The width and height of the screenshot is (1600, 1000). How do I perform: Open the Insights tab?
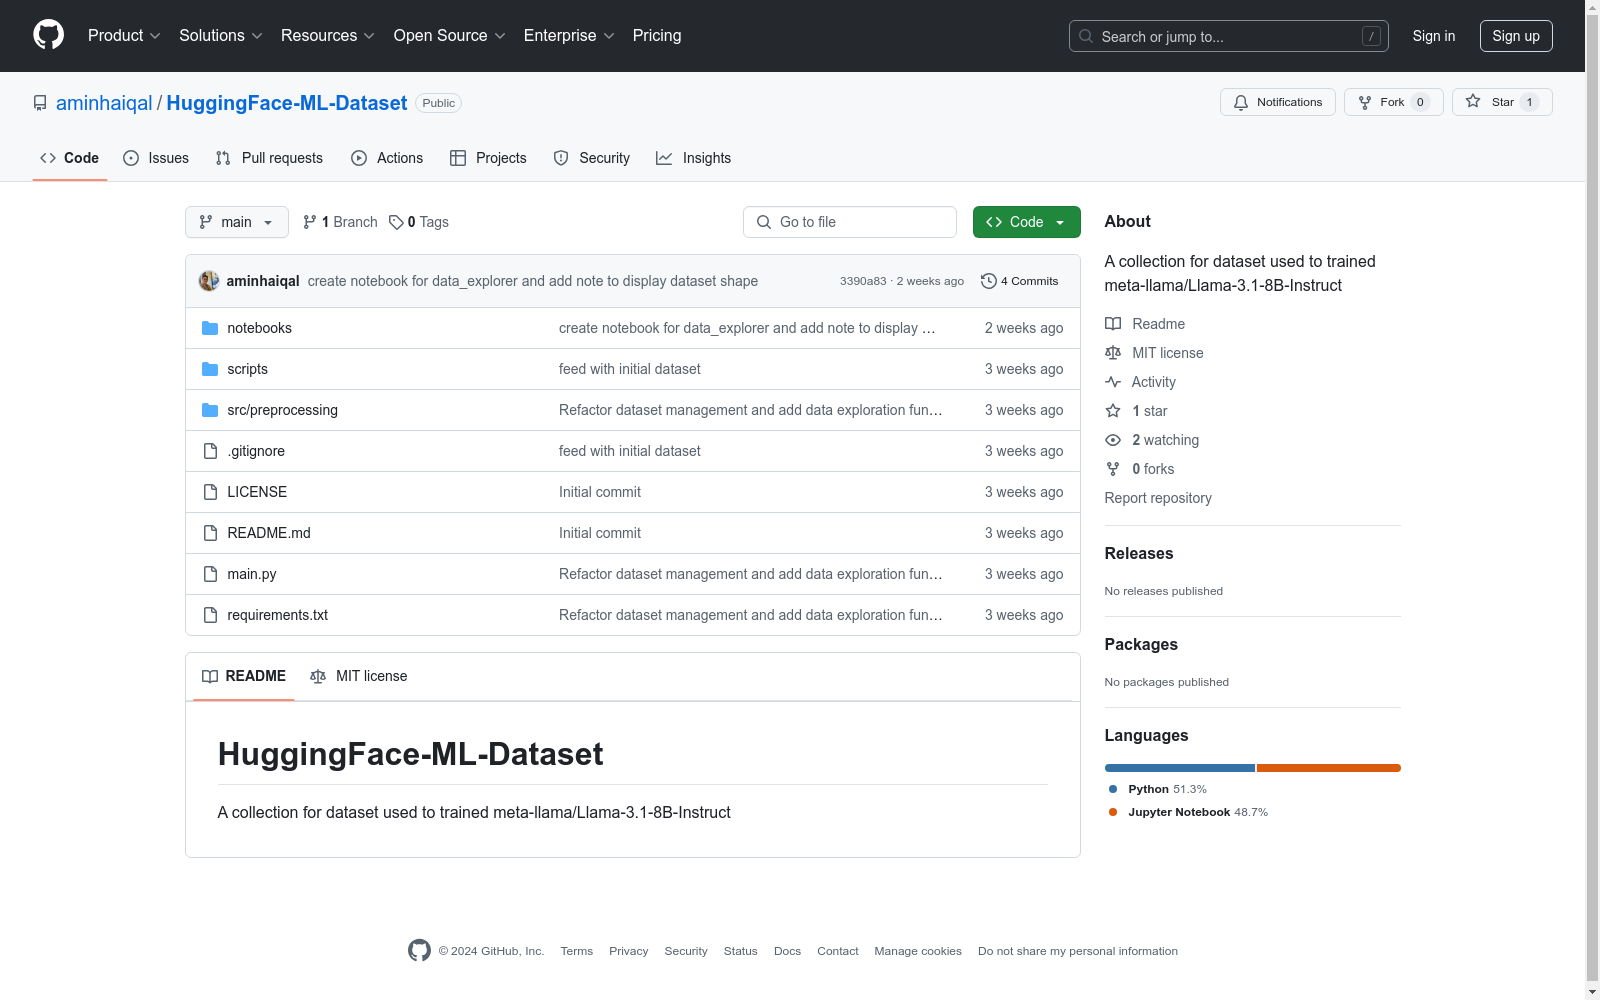693,158
